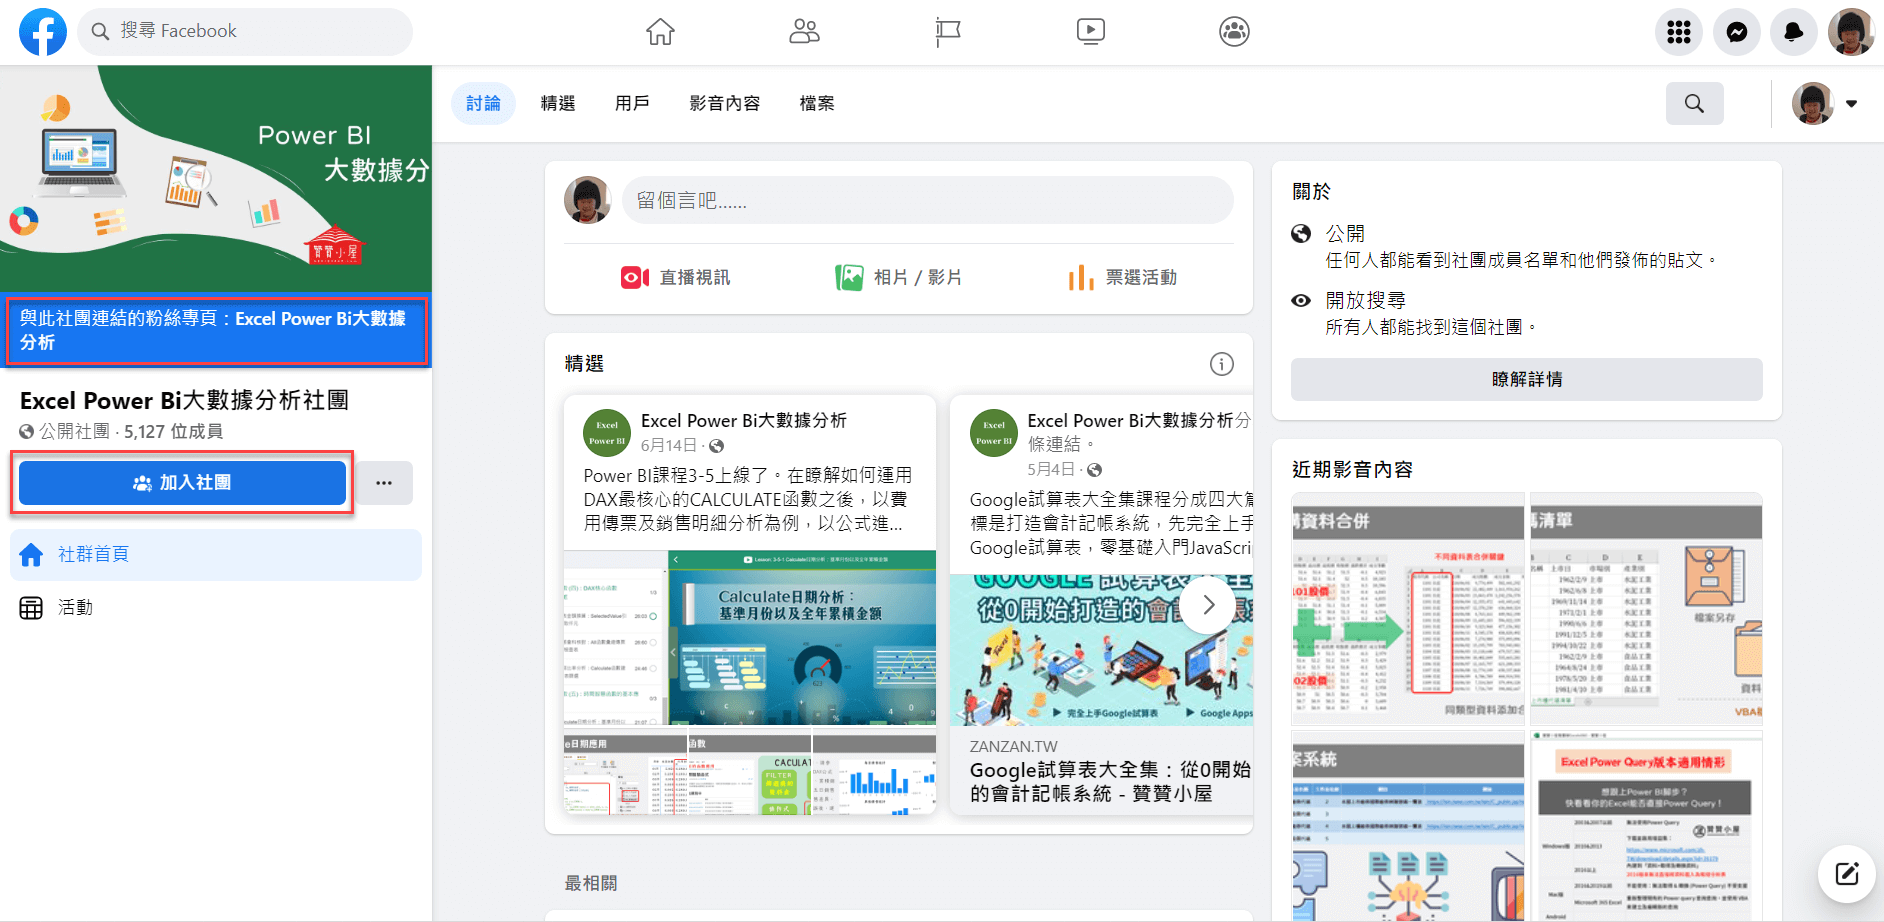
Task: Open the notifications bell
Action: pyautogui.click(x=1794, y=32)
